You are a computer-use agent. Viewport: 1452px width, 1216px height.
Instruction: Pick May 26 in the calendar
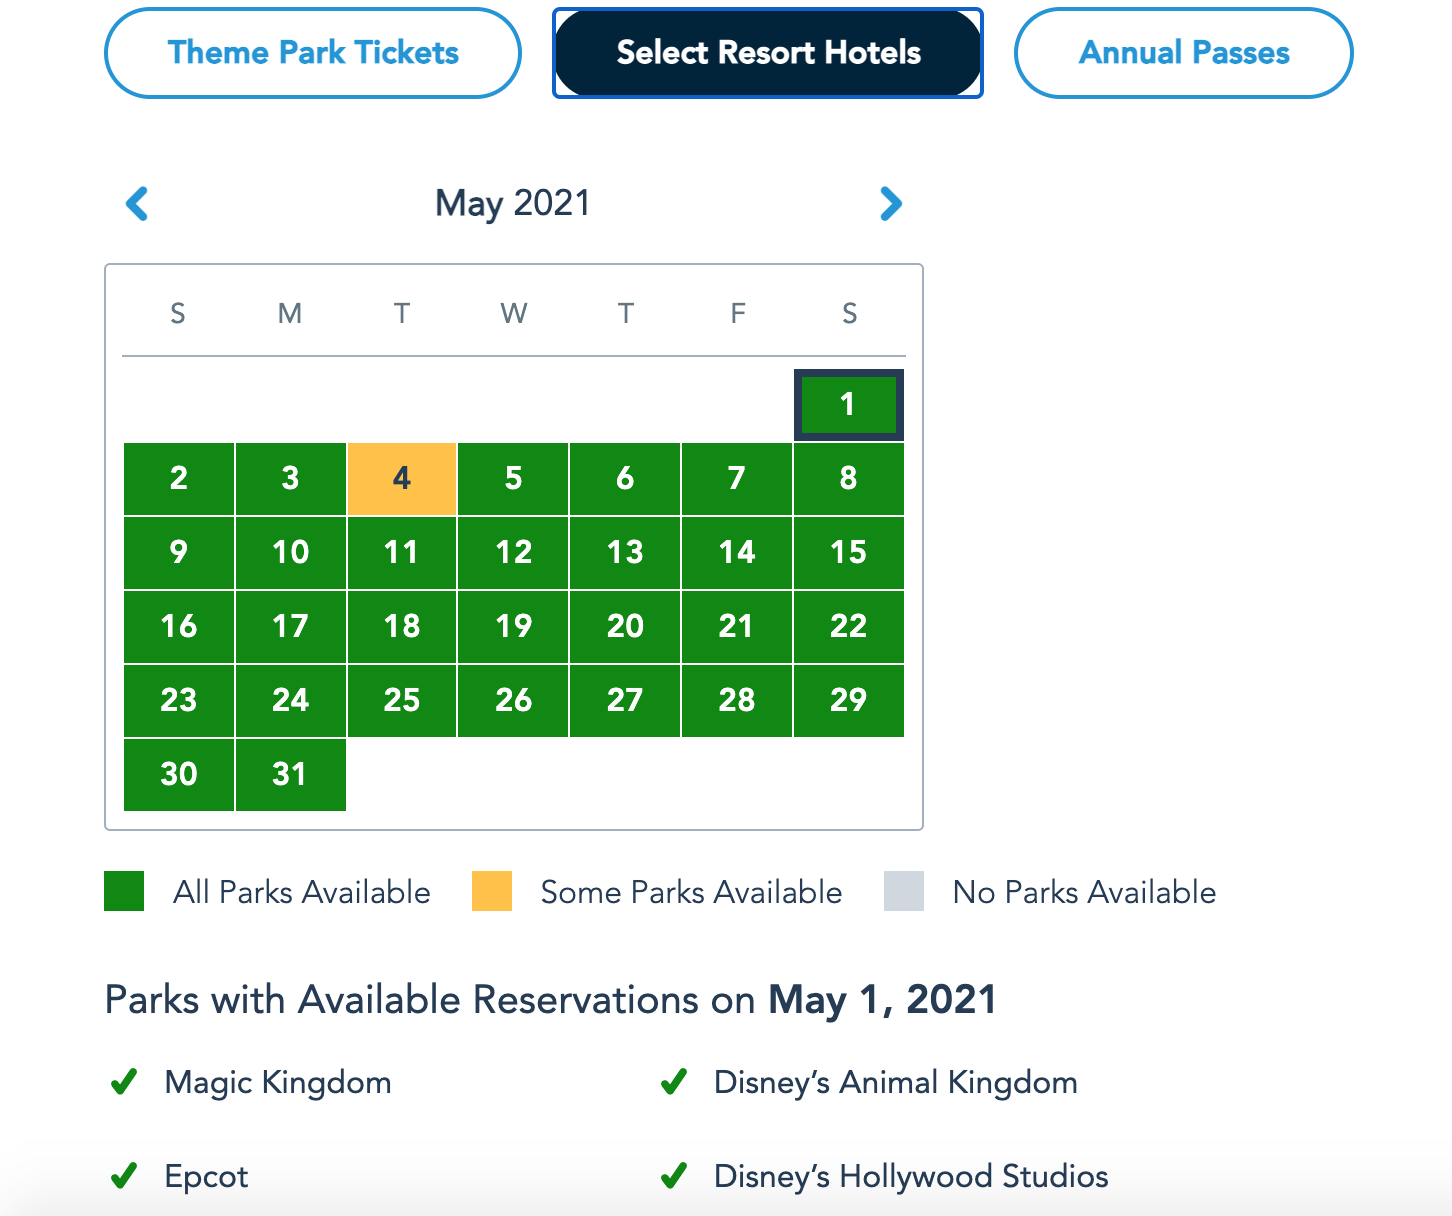click(x=513, y=701)
